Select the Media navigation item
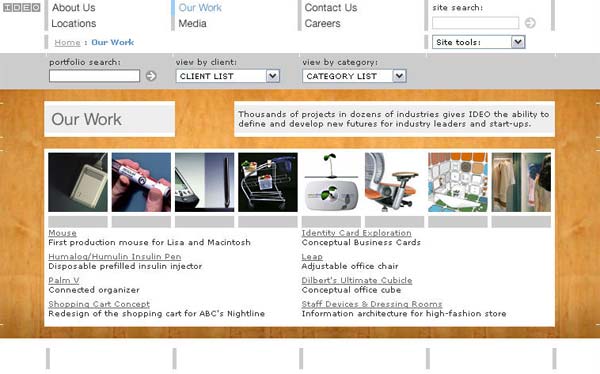The width and height of the screenshot is (600, 374). tap(192, 23)
